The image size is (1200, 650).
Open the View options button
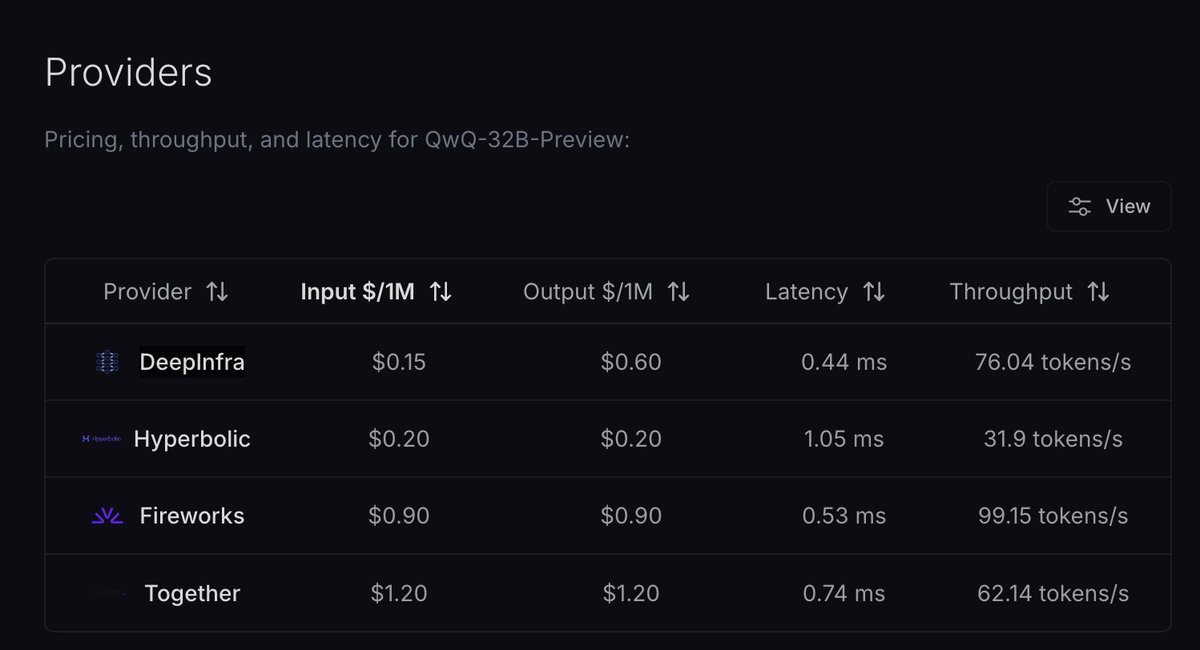[1109, 206]
